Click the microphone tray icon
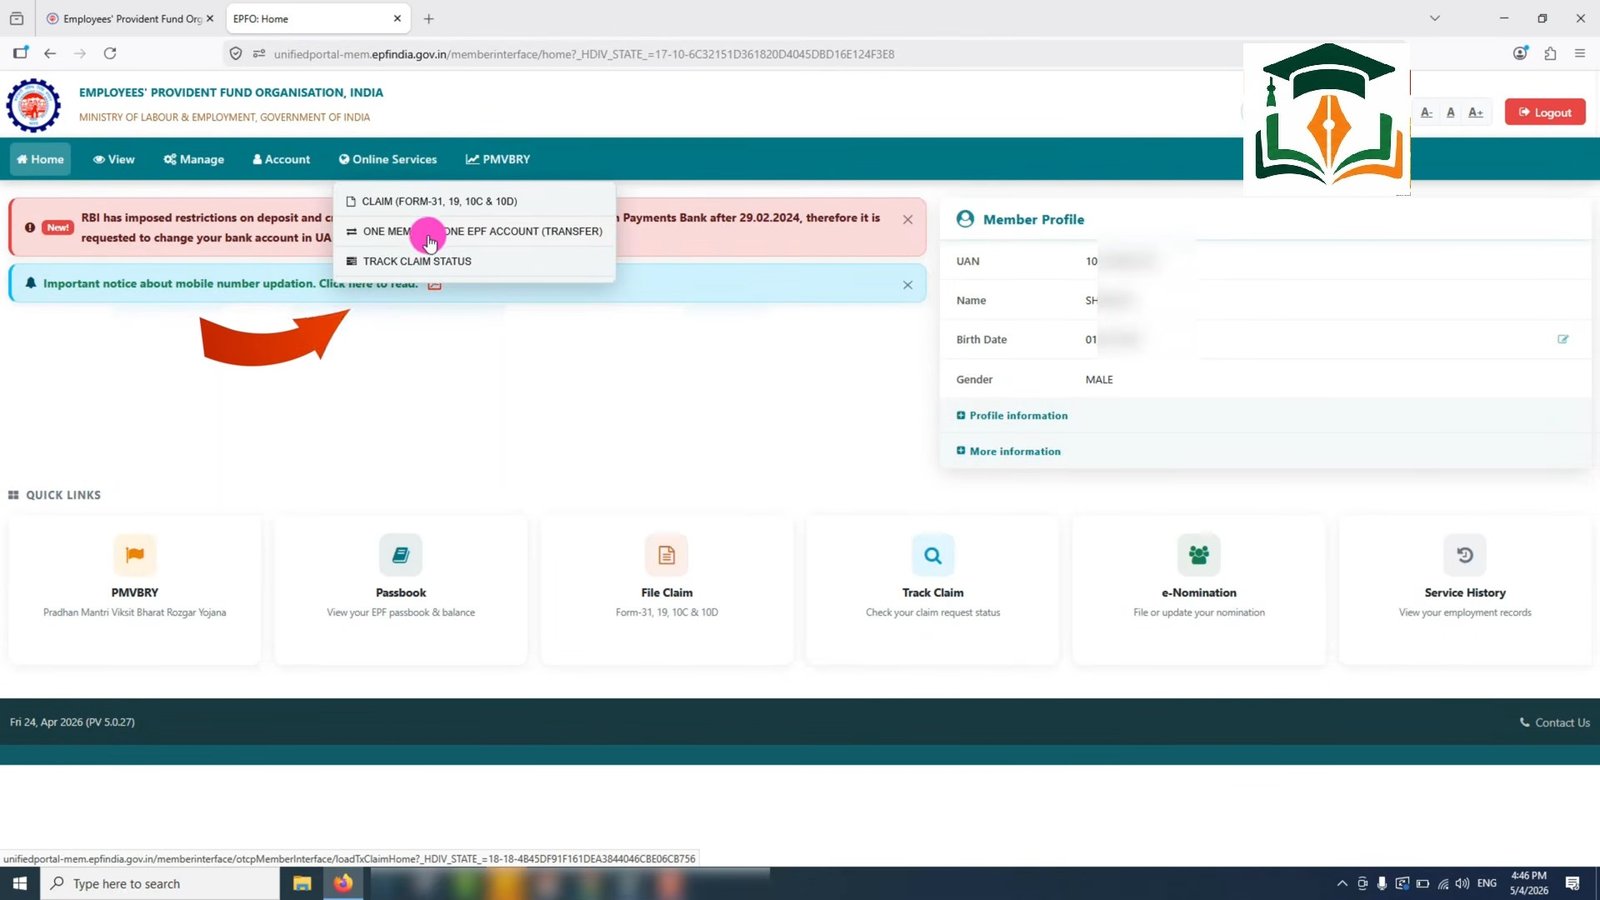 [x=1382, y=884]
